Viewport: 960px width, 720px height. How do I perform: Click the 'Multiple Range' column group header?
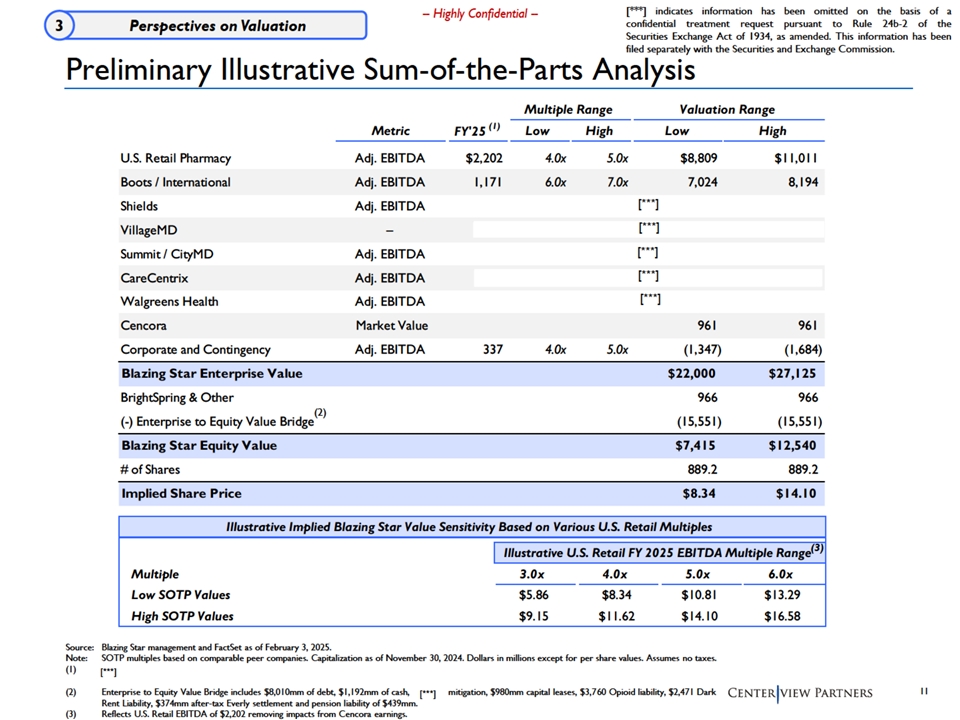[568, 110]
